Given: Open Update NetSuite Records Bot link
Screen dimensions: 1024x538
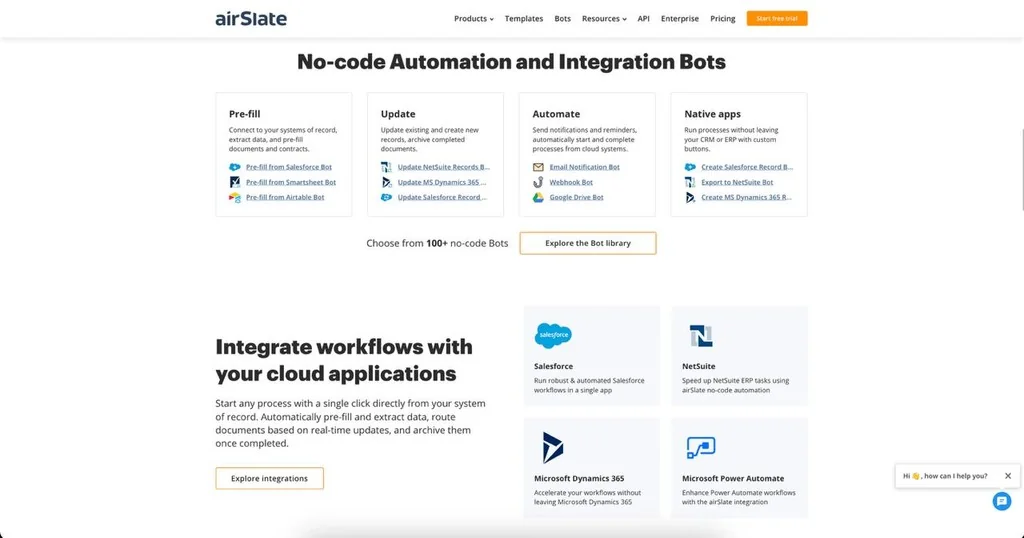Looking at the screenshot, I should point(443,167).
